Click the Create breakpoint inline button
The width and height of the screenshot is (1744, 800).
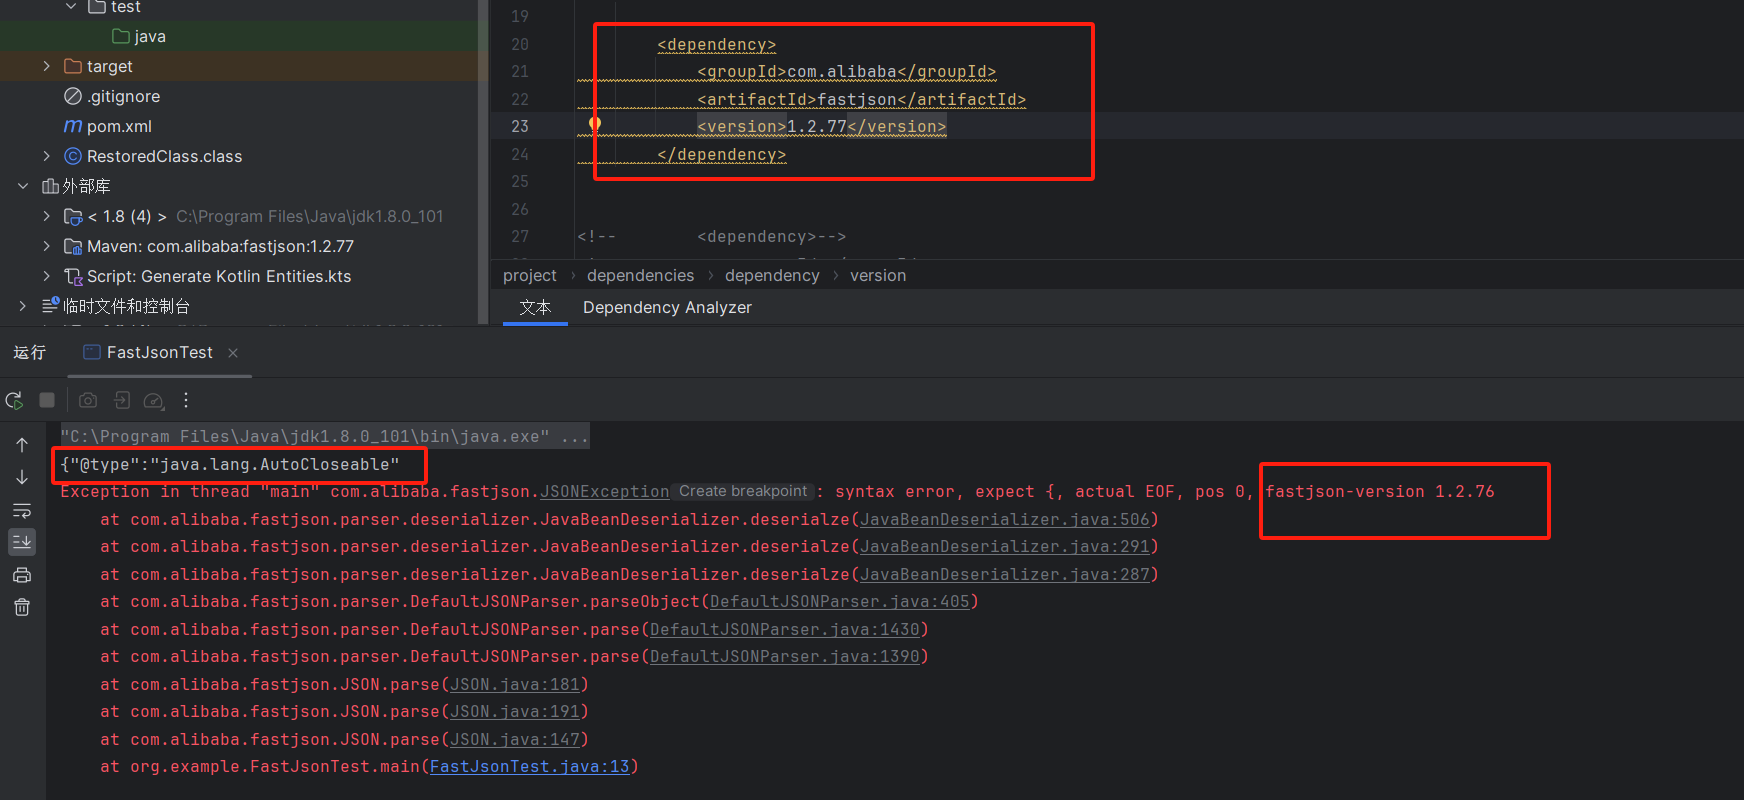point(742,491)
